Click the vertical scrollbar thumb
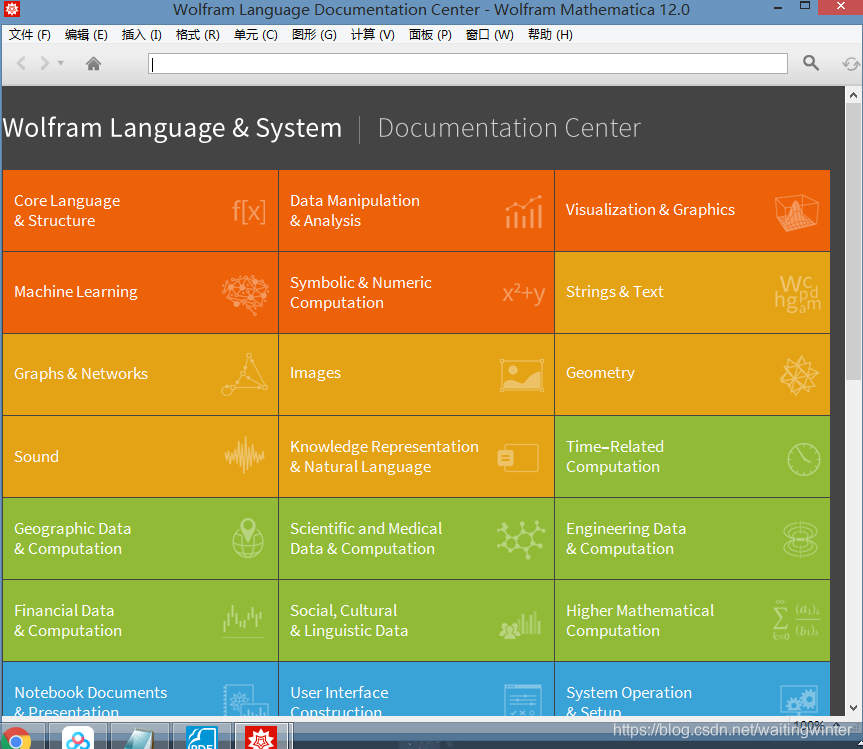The height and width of the screenshot is (749, 863). click(x=853, y=241)
